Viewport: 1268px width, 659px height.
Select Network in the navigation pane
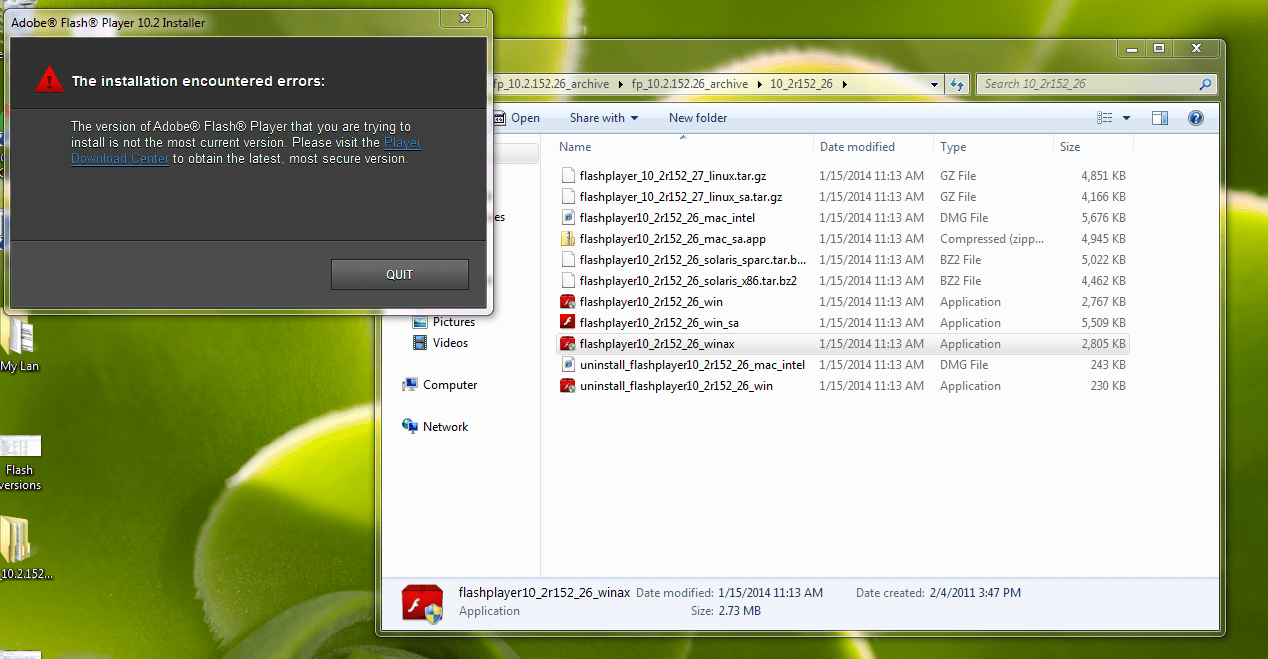(x=444, y=426)
